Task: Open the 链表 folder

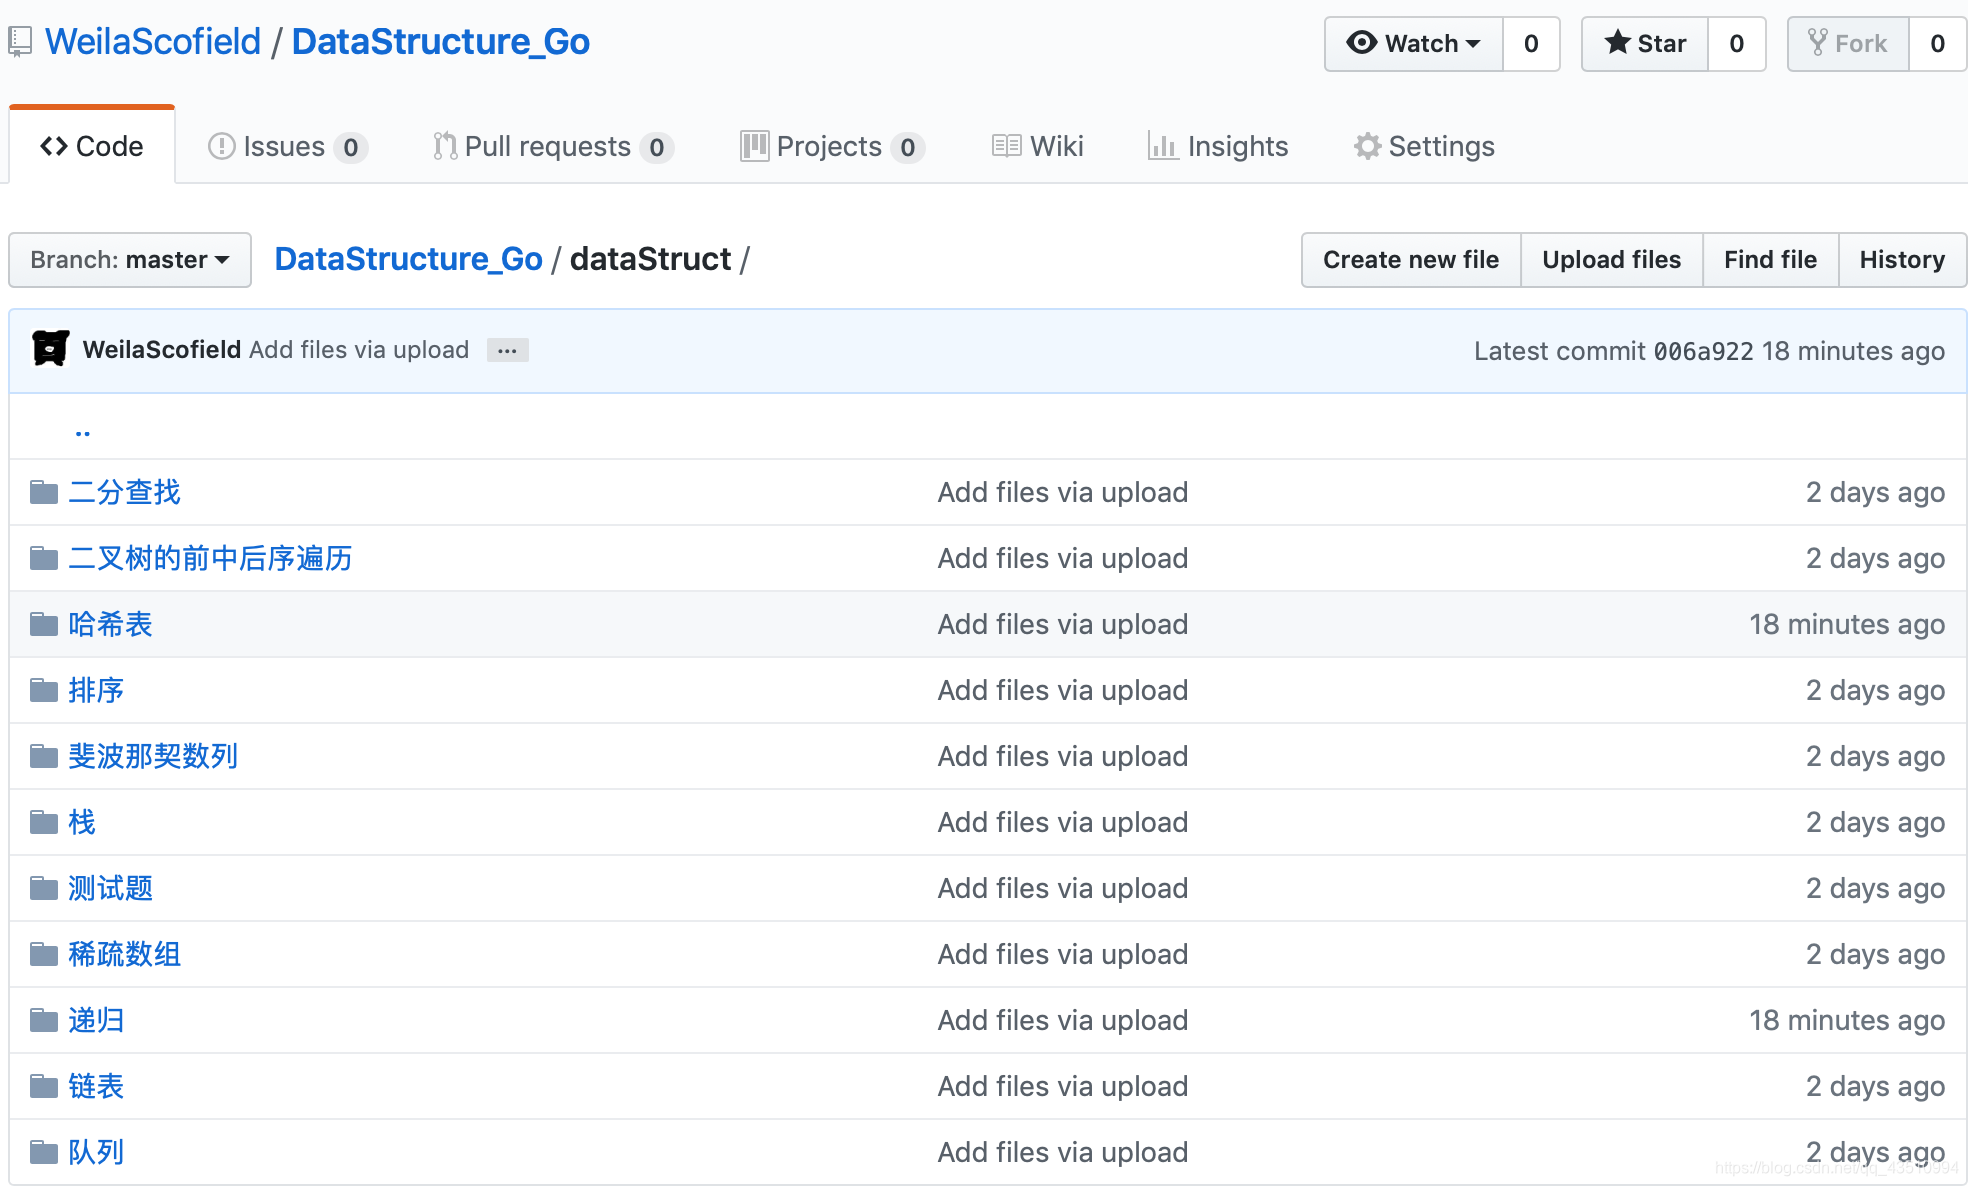Action: [x=96, y=1086]
